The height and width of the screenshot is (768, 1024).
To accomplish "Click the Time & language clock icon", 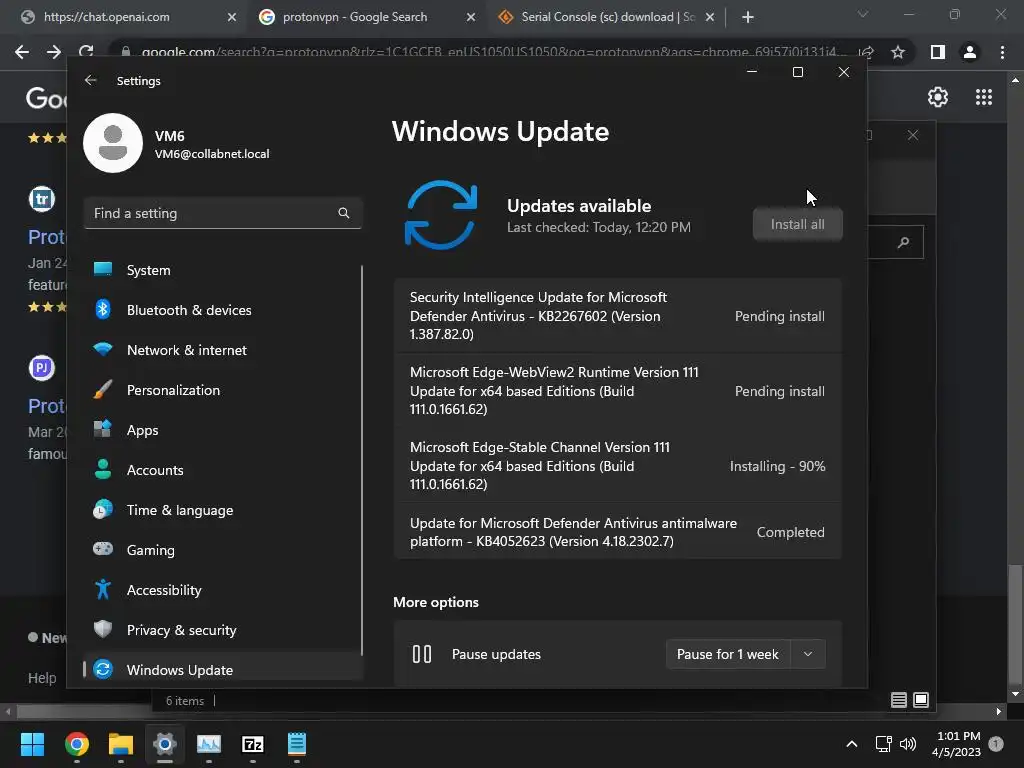I will coord(103,509).
